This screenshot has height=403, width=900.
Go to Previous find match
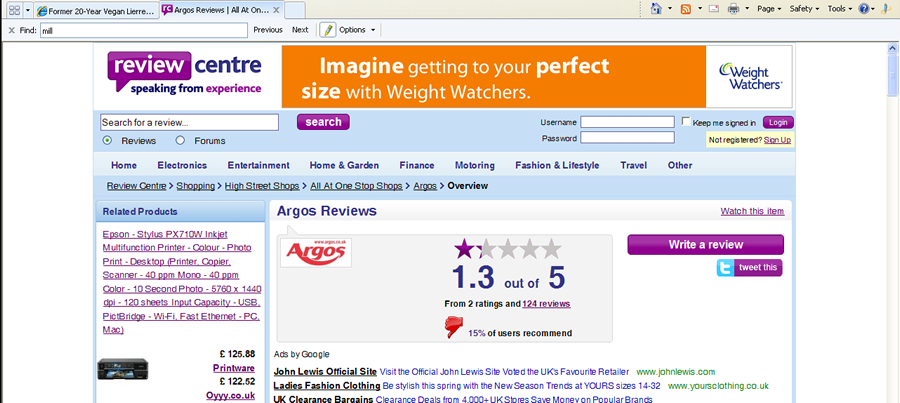(268, 30)
